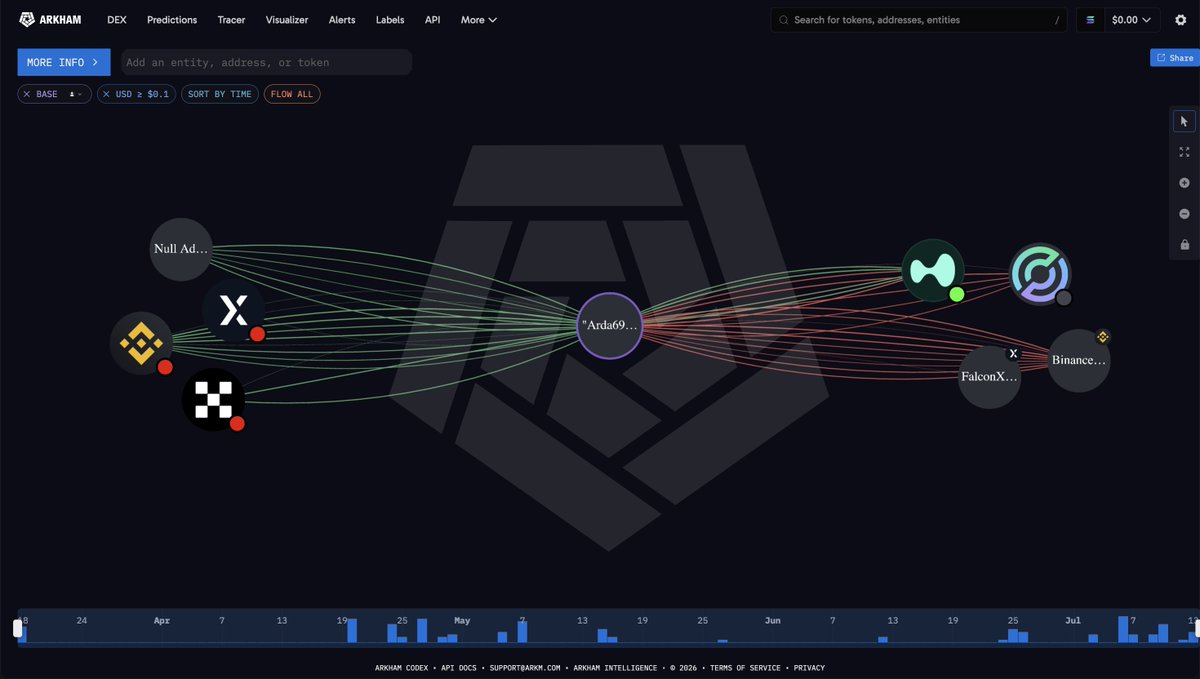Viewport: 1200px width, 679px height.
Task: Remove the BASE chain filter
Action: coord(27,94)
